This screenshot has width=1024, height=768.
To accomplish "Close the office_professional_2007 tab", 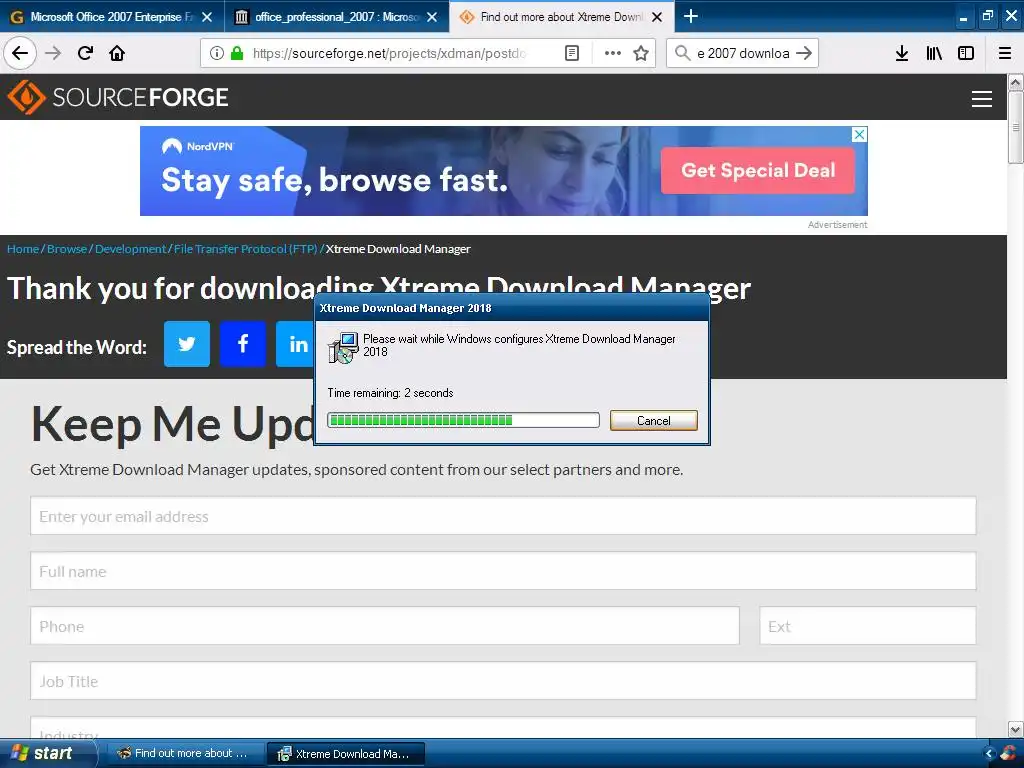I will [432, 17].
